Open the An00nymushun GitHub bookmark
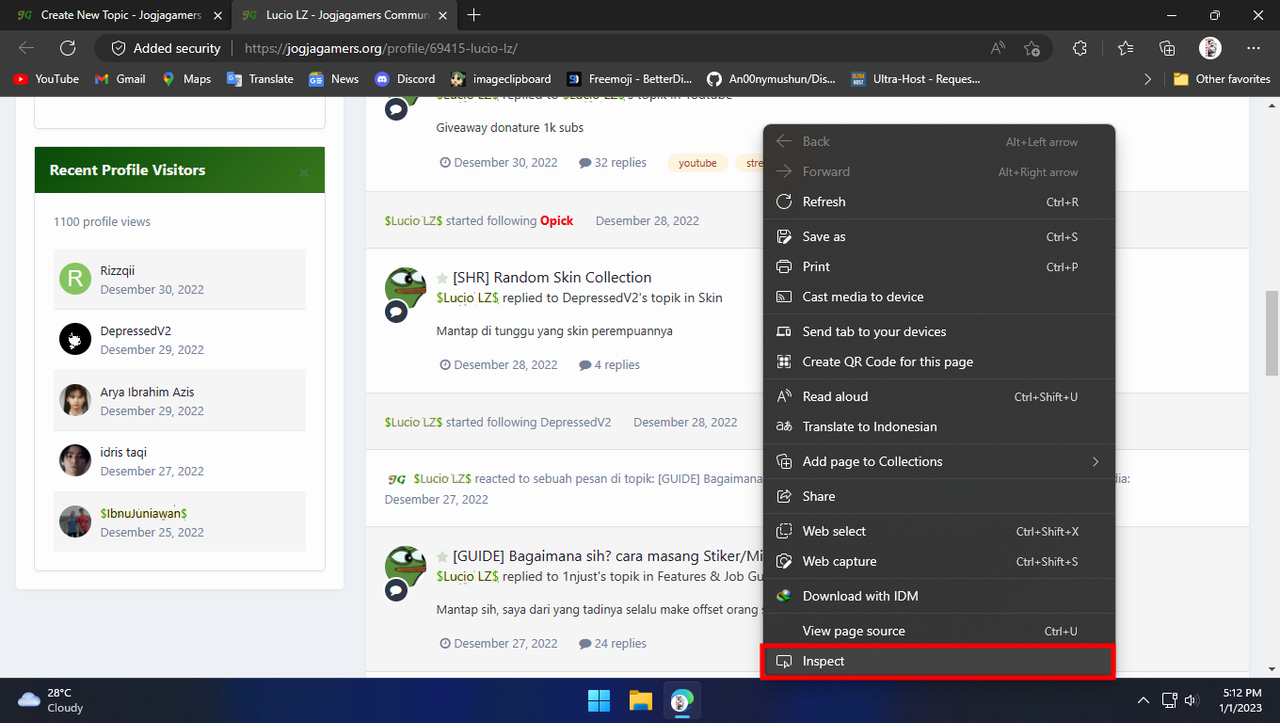Screen dimensions: 1280x723 771,79
